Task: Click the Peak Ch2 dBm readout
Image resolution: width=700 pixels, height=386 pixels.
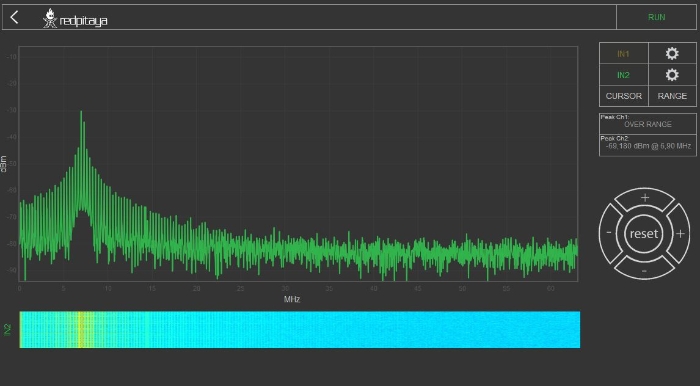Action: [647, 145]
